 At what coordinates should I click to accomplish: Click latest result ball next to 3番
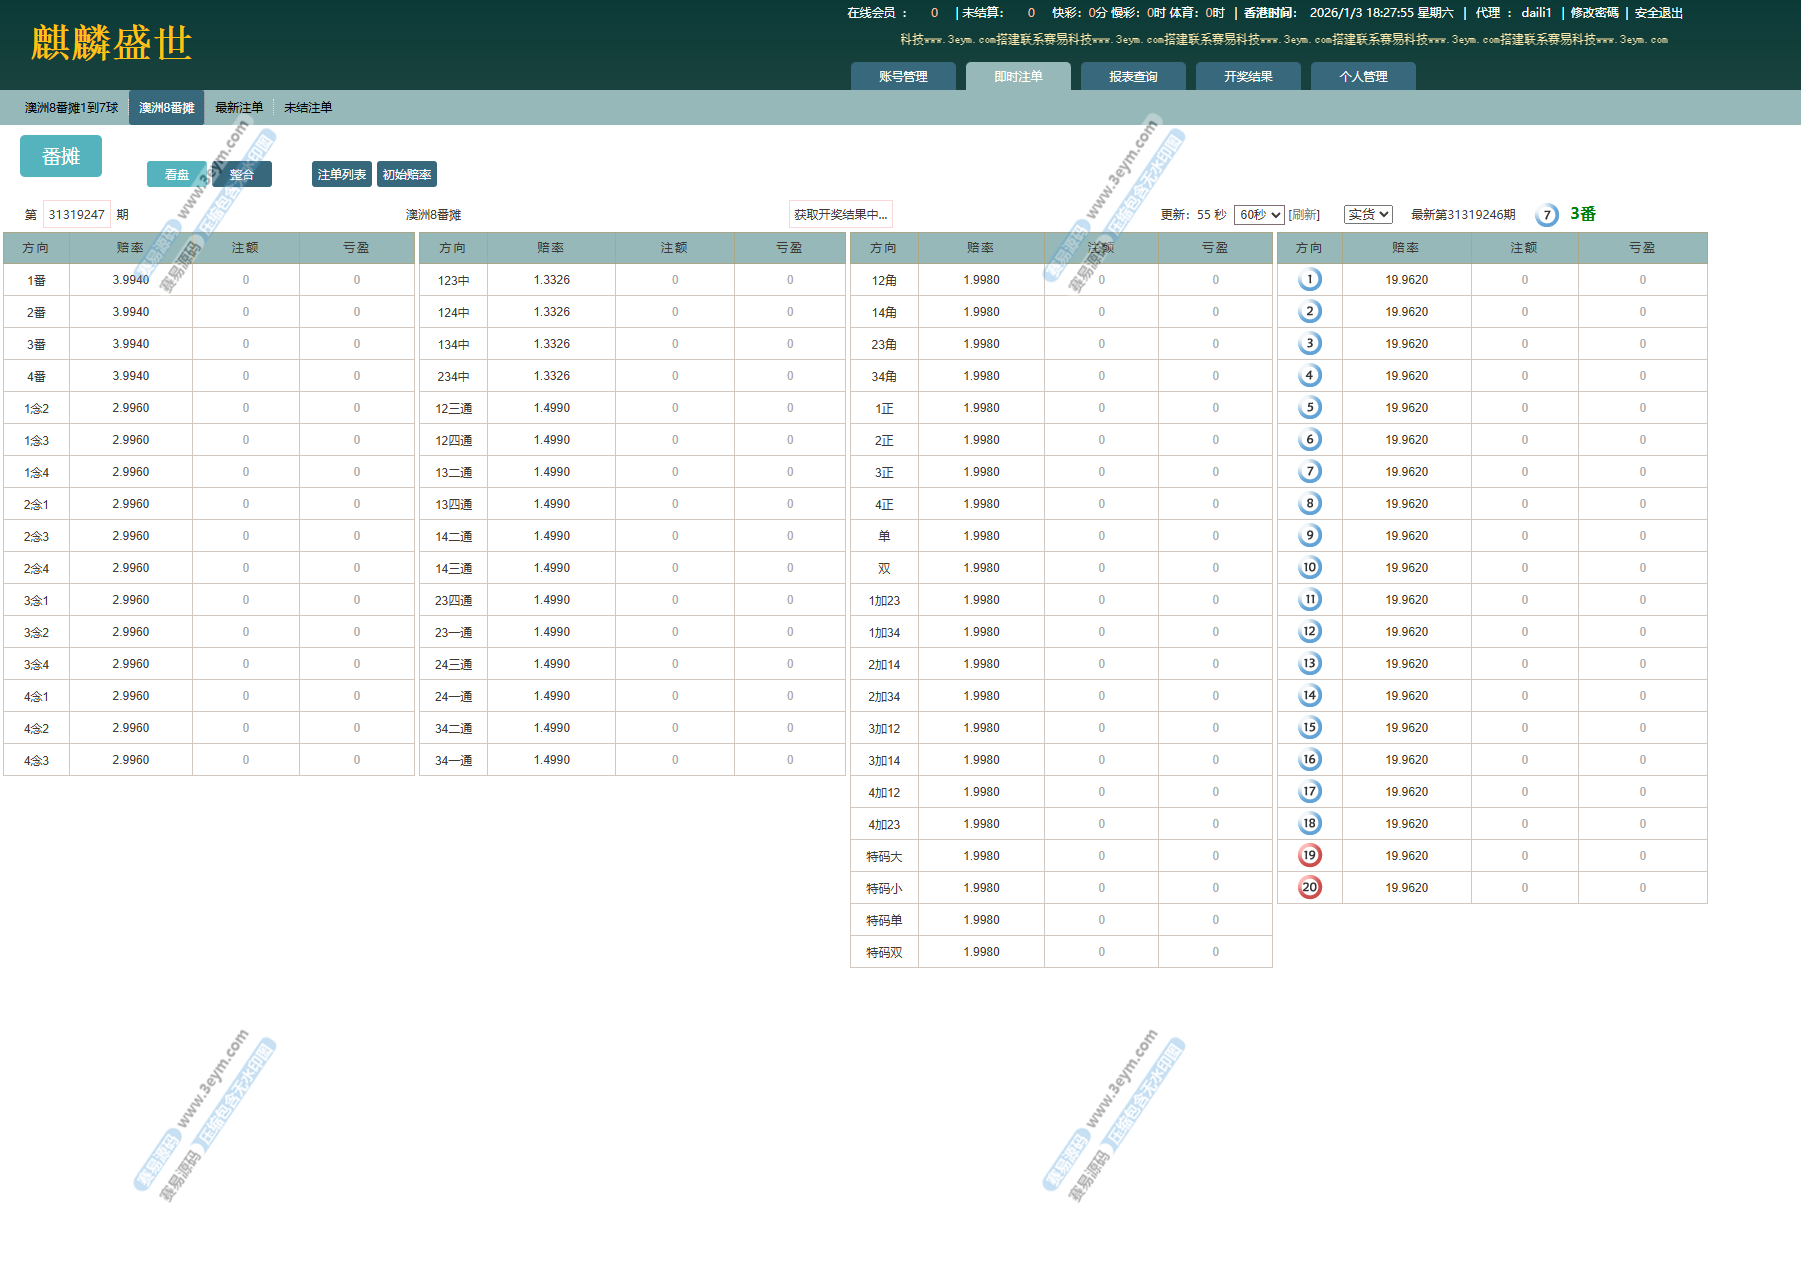click(1546, 215)
